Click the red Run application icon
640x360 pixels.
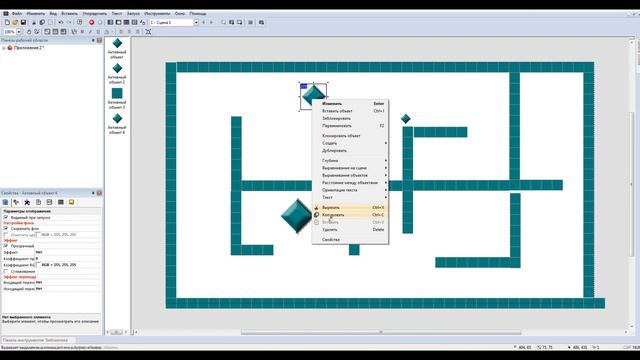coord(91,22)
